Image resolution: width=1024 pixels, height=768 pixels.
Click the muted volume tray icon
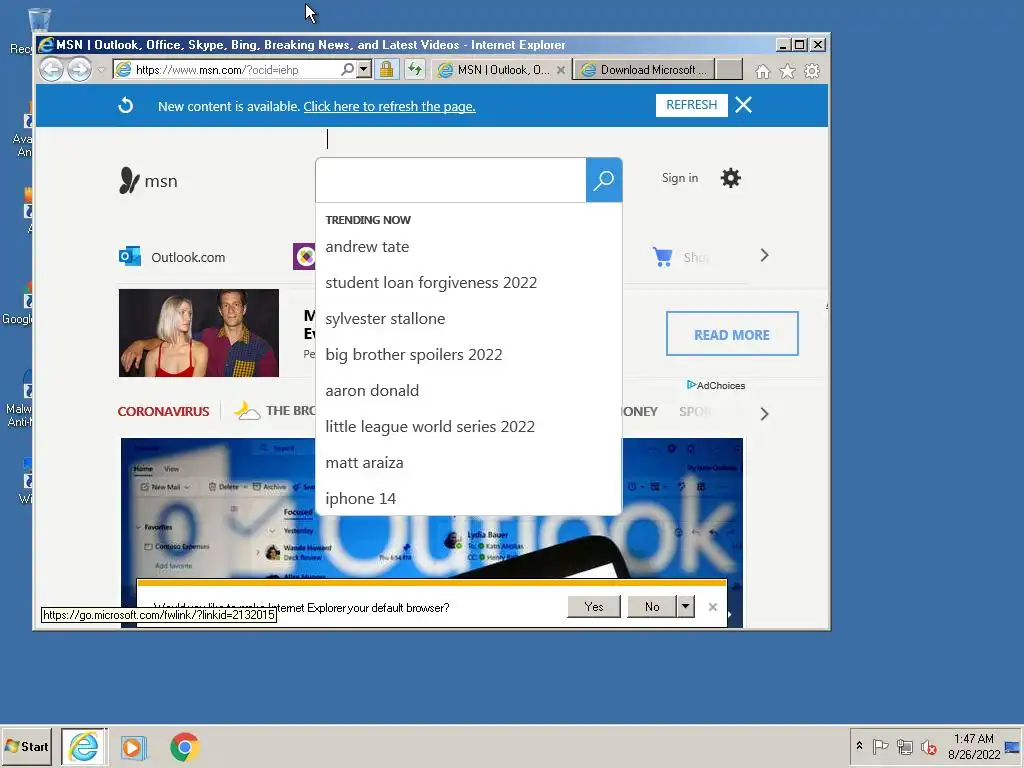(x=928, y=746)
